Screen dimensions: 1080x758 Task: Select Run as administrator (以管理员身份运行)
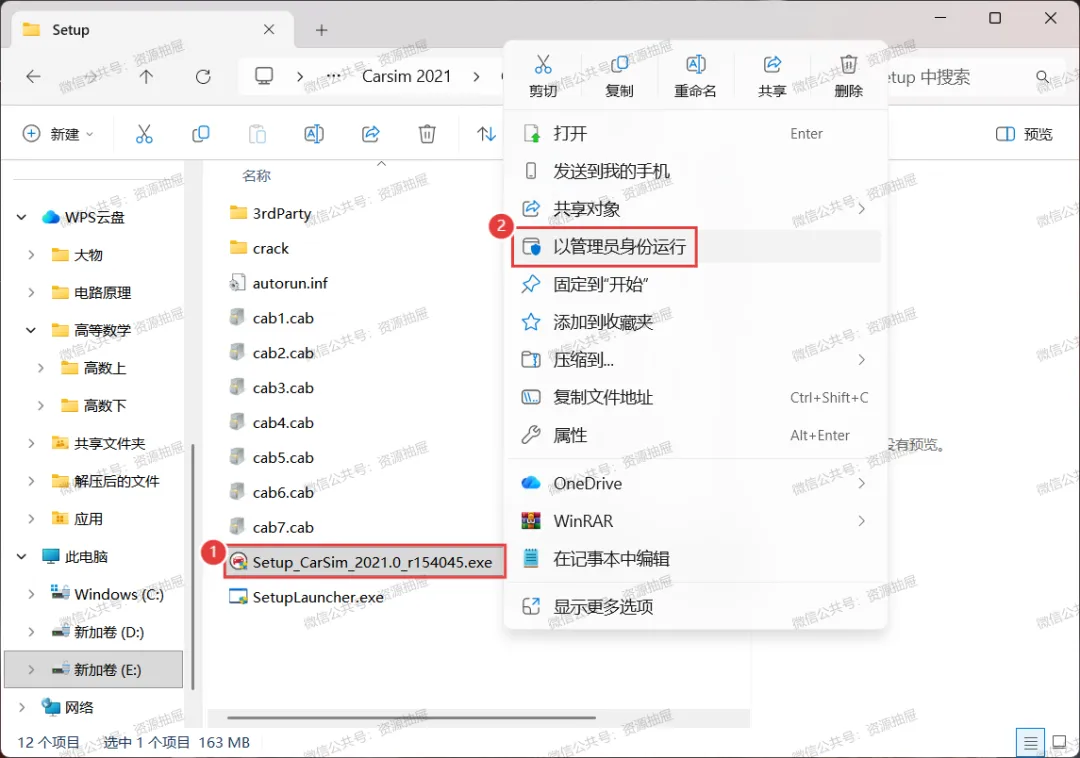coord(693,246)
